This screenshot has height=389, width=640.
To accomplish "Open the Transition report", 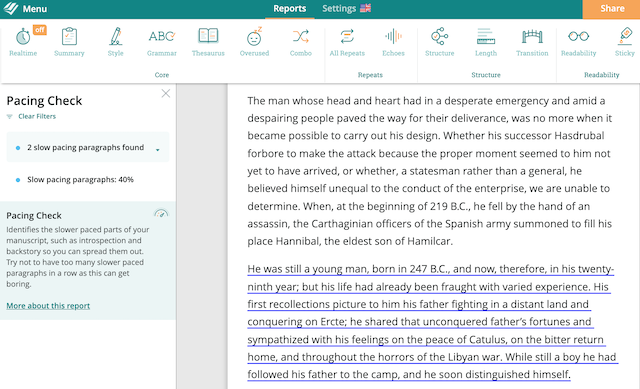I will 532,42.
